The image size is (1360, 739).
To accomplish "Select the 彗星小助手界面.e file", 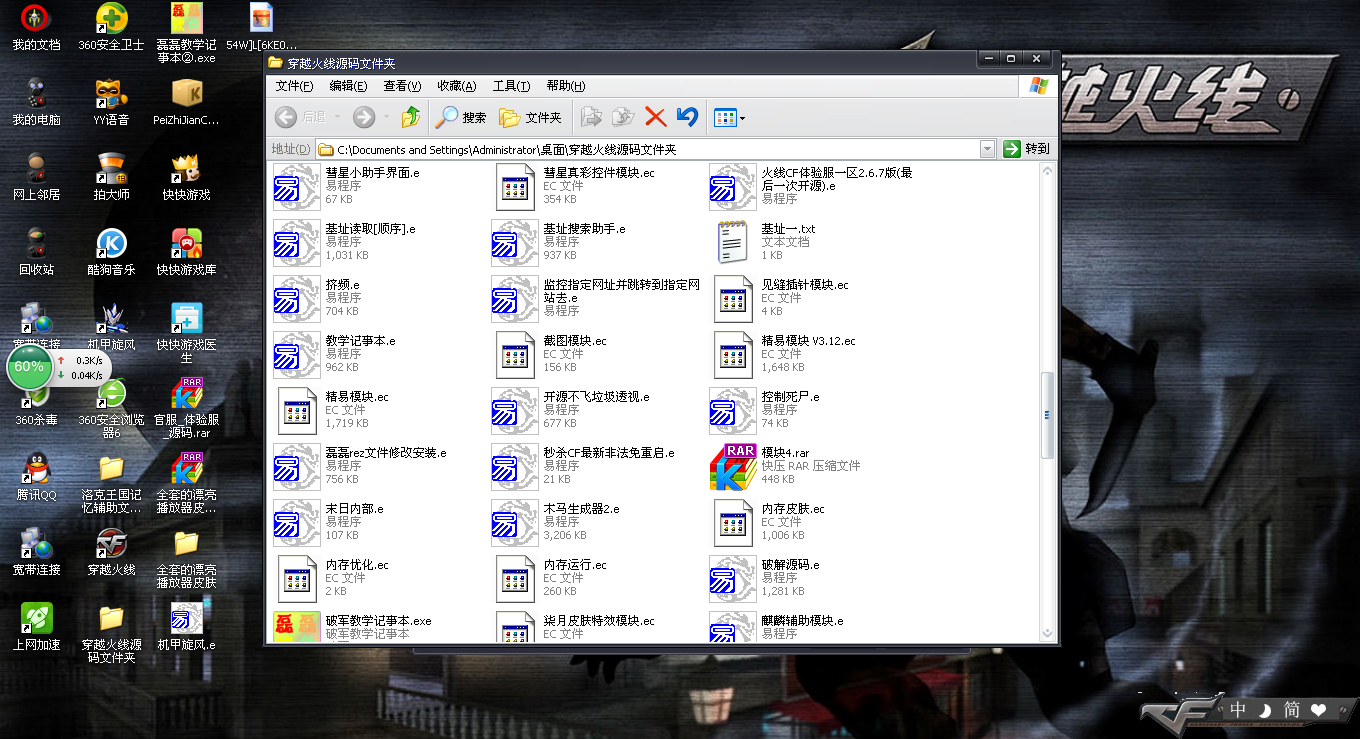I will pyautogui.click(x=346, y=186).
